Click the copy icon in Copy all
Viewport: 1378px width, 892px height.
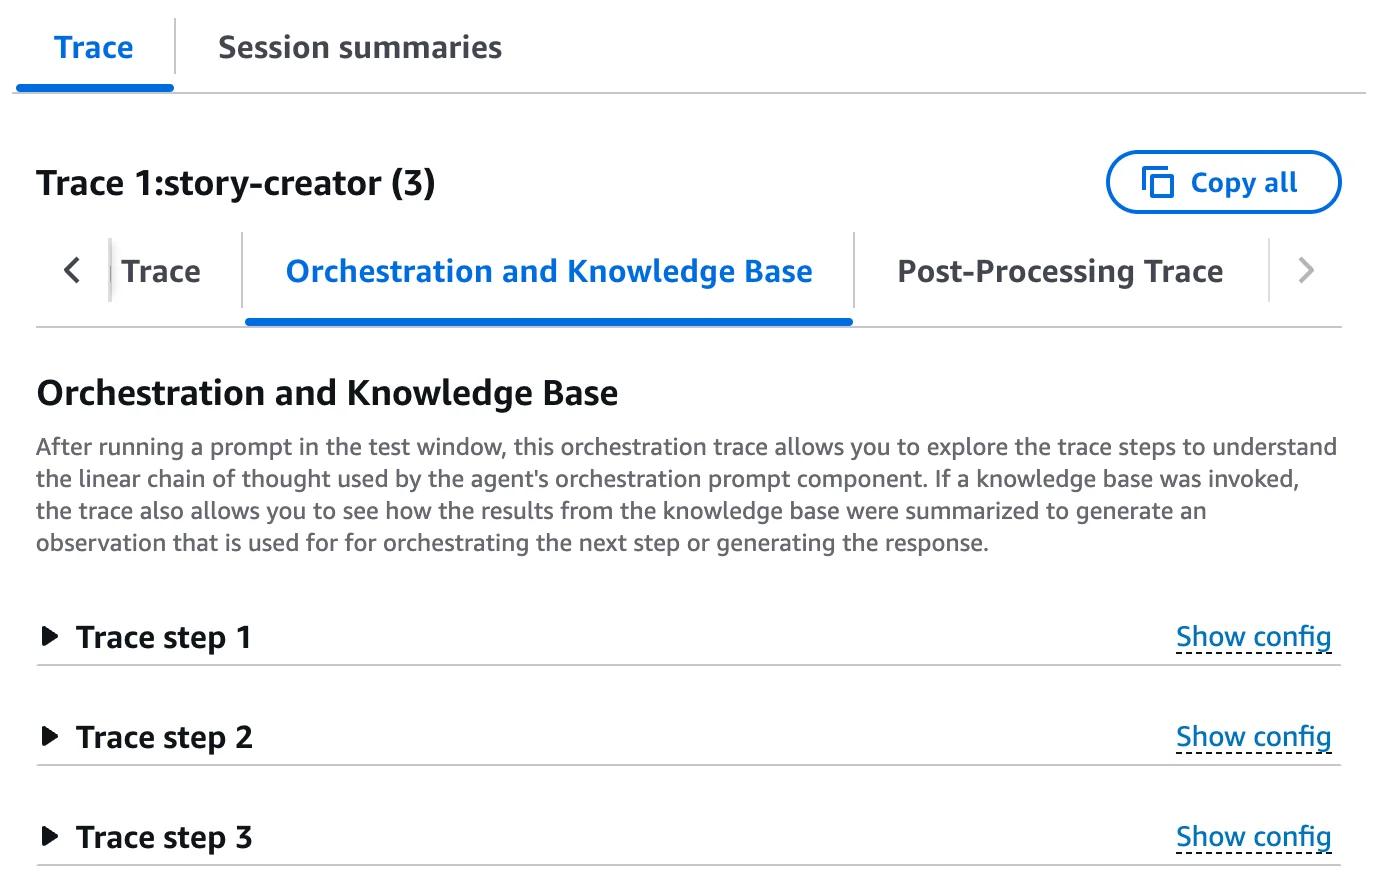(1157, 182)
